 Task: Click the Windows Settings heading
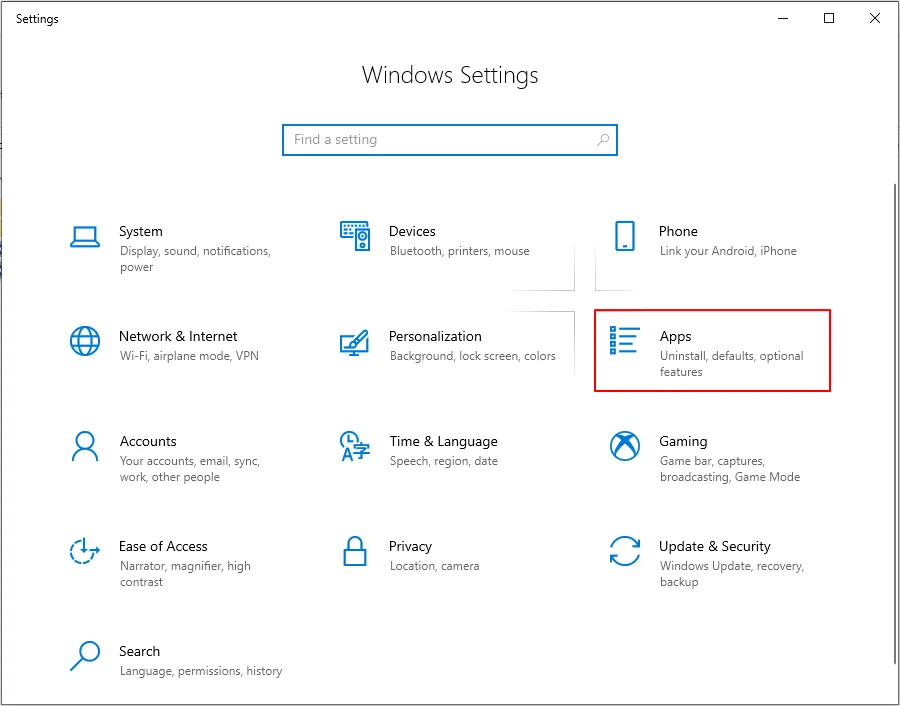tap(450, 75)
